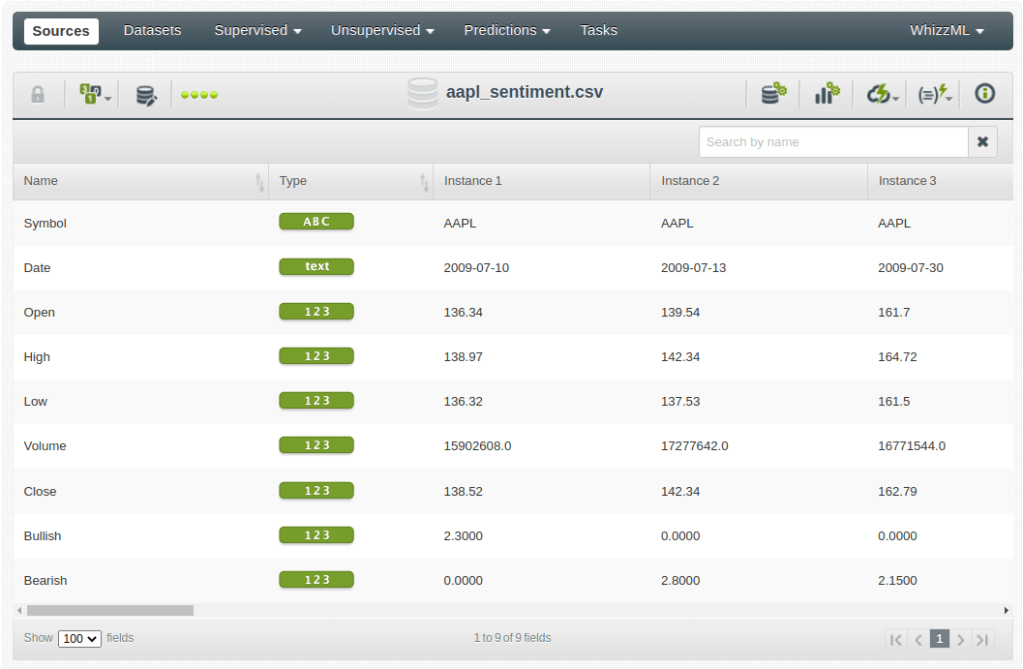The width and height of the screenshot is (1023, 669).
Task: Clear the search field with the X button
Action: (x=983, y=142)
